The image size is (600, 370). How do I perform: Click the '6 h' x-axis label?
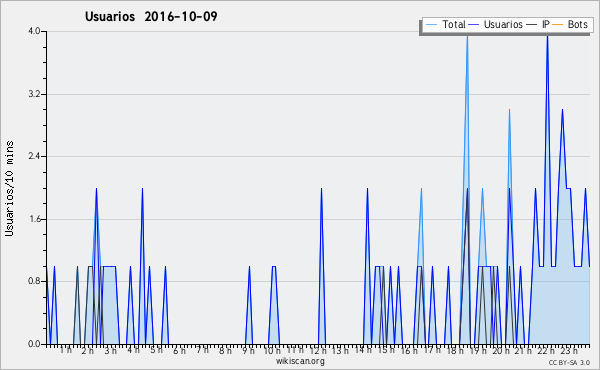pyautogui.click(x=179, y=350)
